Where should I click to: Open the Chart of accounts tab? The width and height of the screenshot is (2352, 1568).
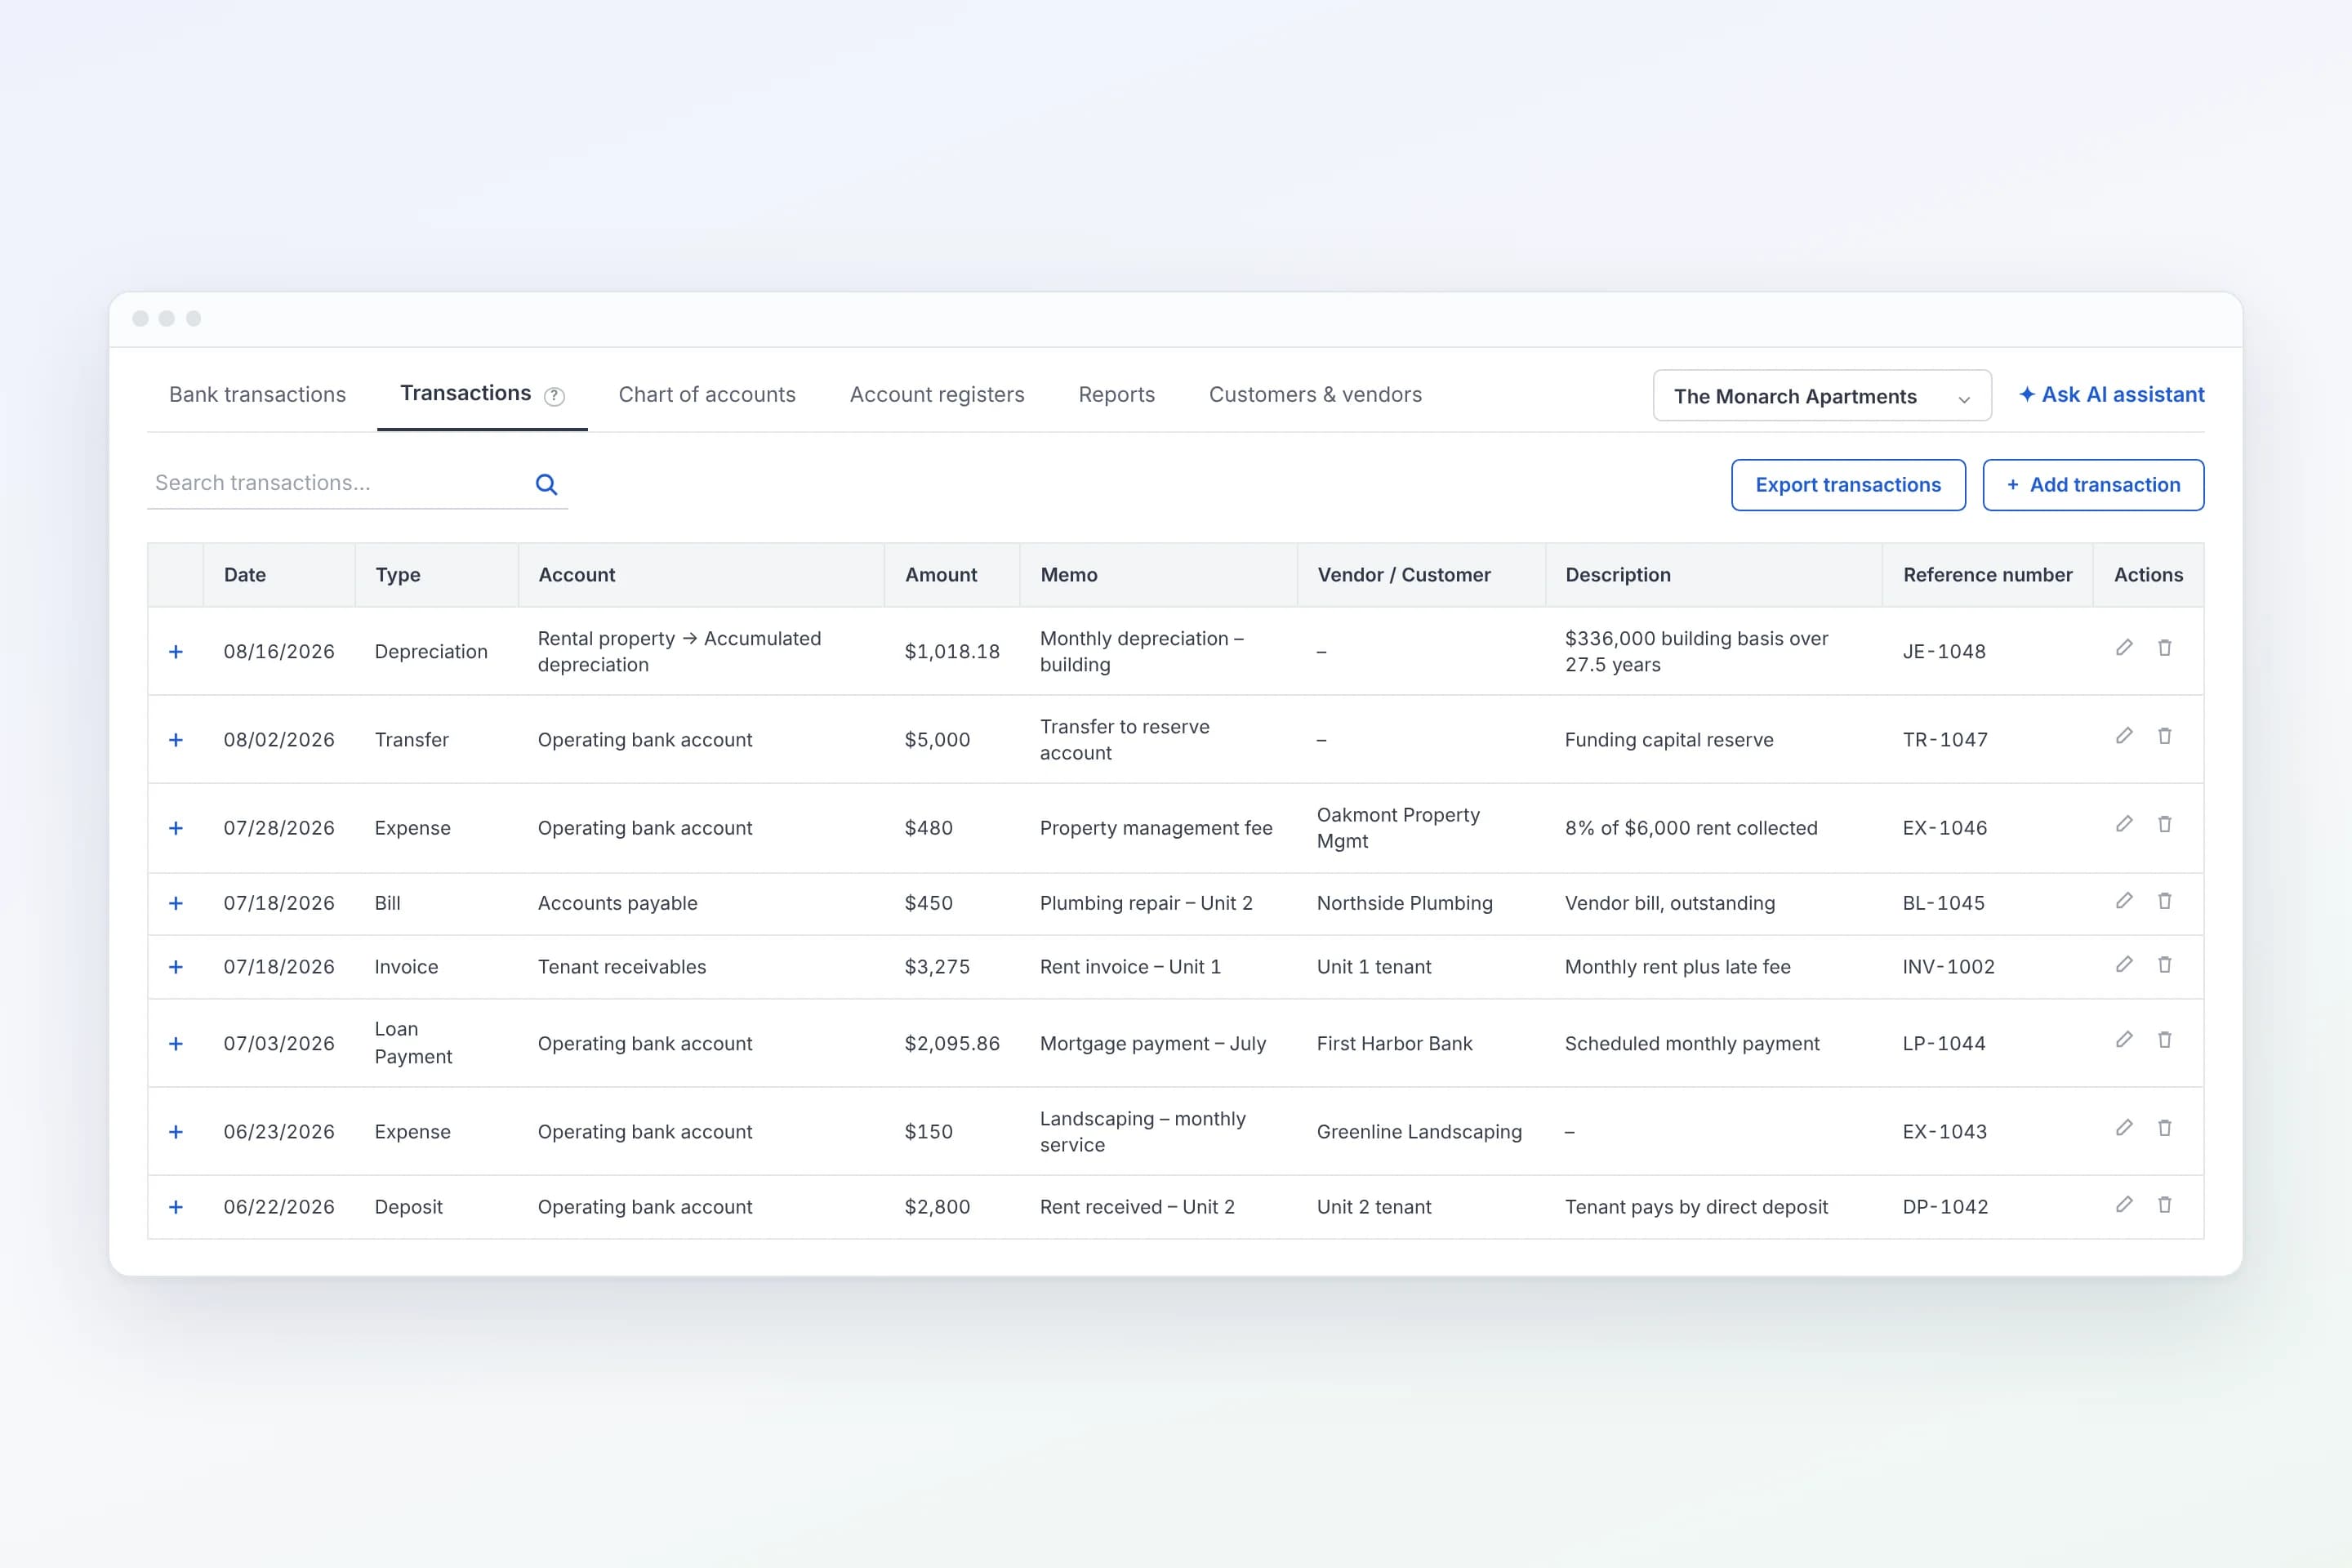(x=707, y=395)
